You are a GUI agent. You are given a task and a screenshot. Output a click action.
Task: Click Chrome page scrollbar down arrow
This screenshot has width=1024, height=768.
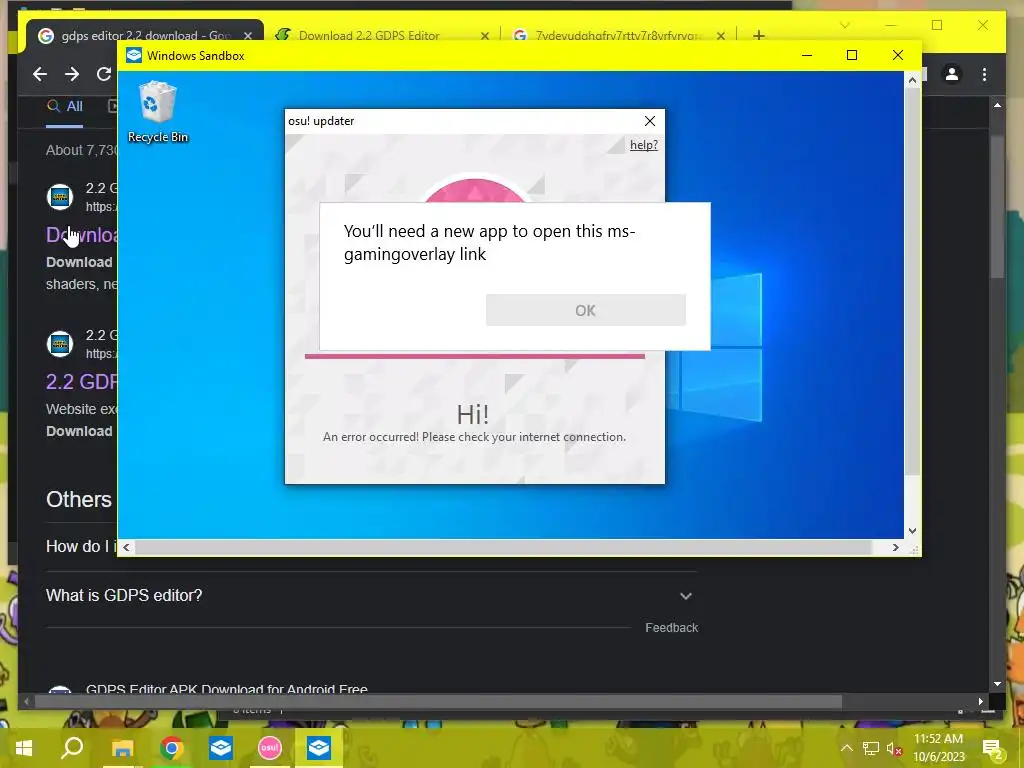997,684
